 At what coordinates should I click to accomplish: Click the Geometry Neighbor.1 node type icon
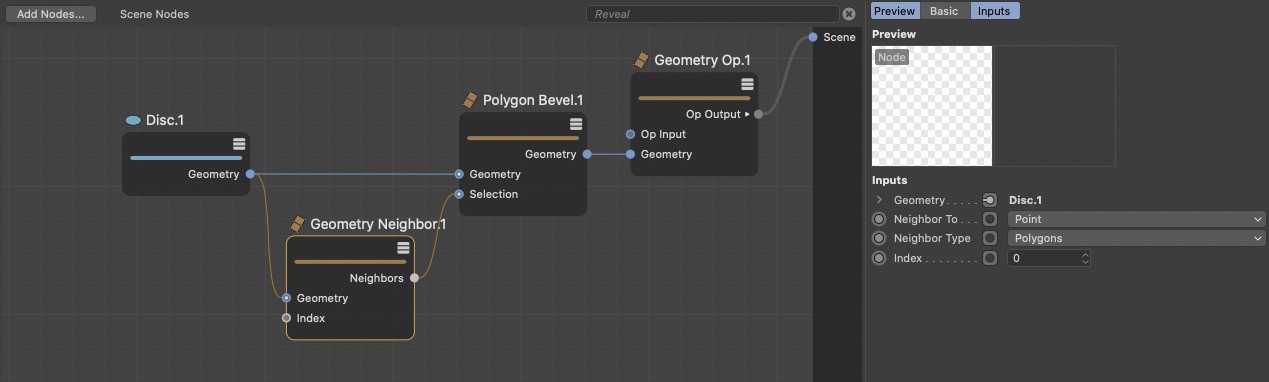pos(297,224)
